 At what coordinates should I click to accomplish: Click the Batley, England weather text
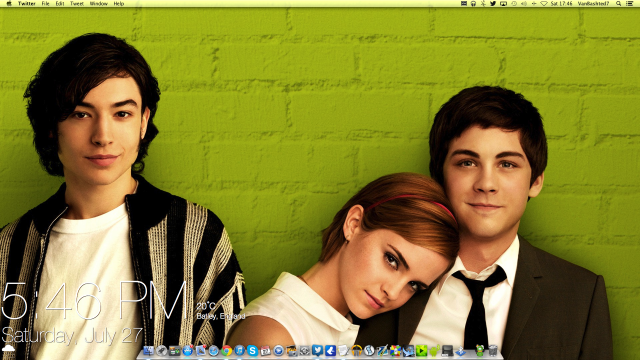point(221,316)
